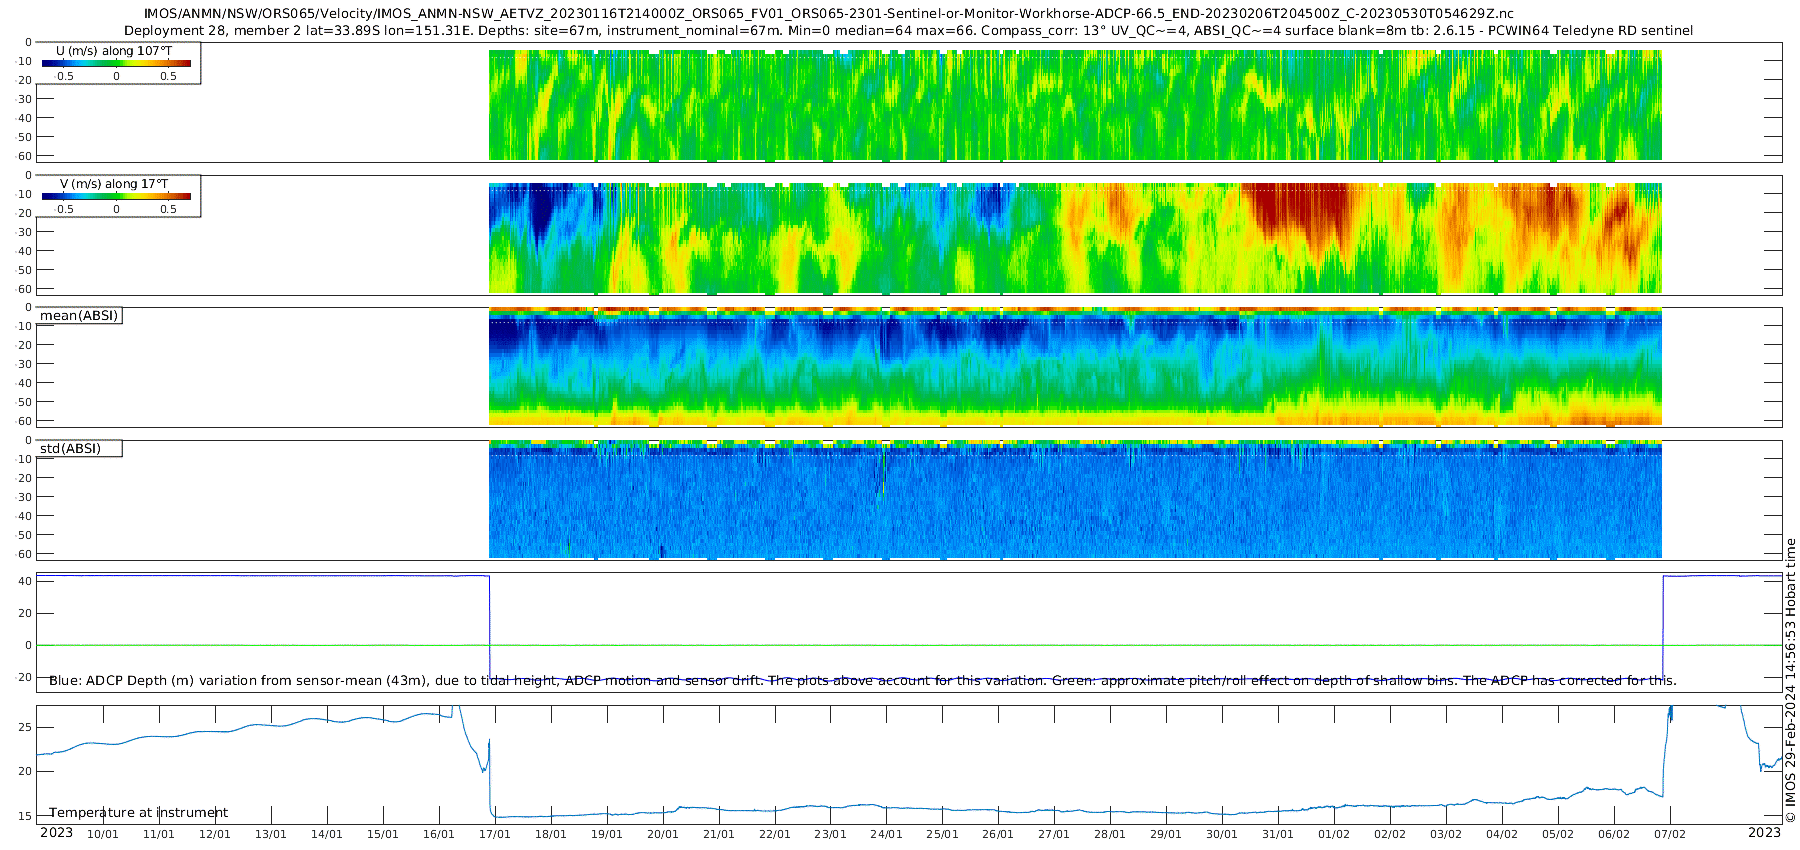Click the -0.5 label on the V colorbar
The image size is (1800, 850).
64,209
